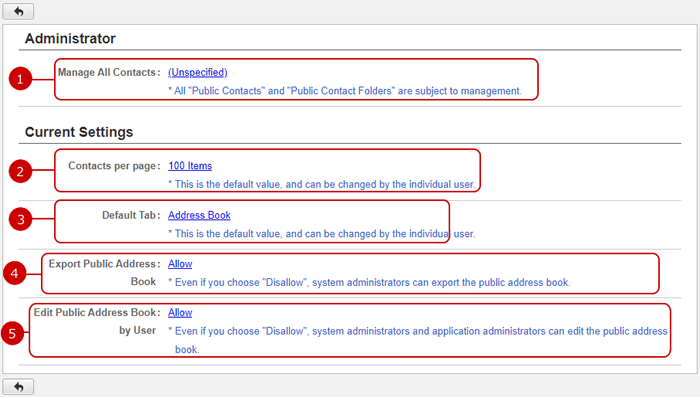Click Allow link for Edit Public Address Book

tap(180, 313)
